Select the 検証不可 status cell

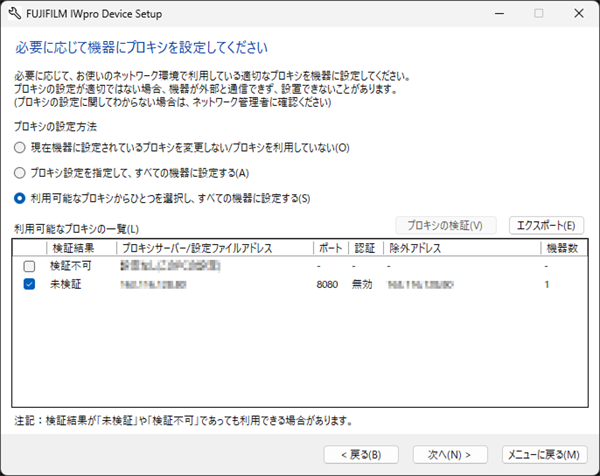point(71,266)
